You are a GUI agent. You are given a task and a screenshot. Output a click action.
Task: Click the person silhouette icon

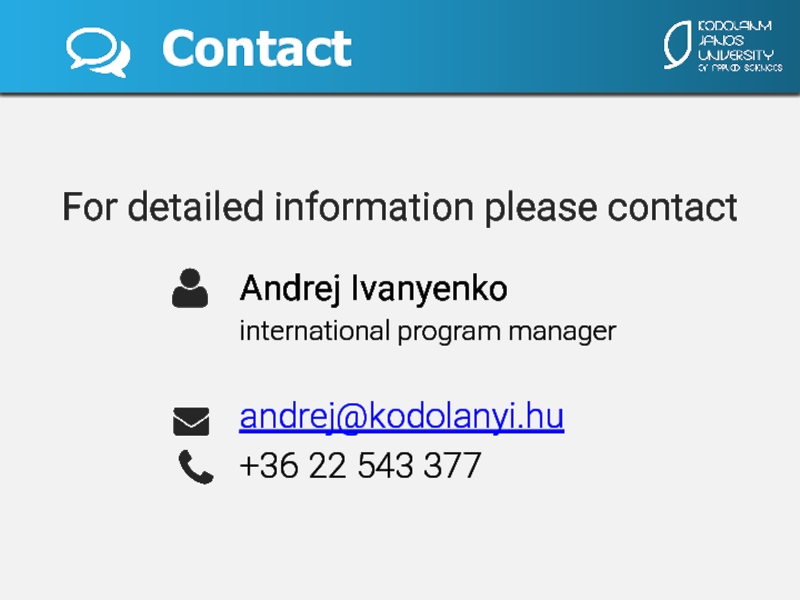189,288
